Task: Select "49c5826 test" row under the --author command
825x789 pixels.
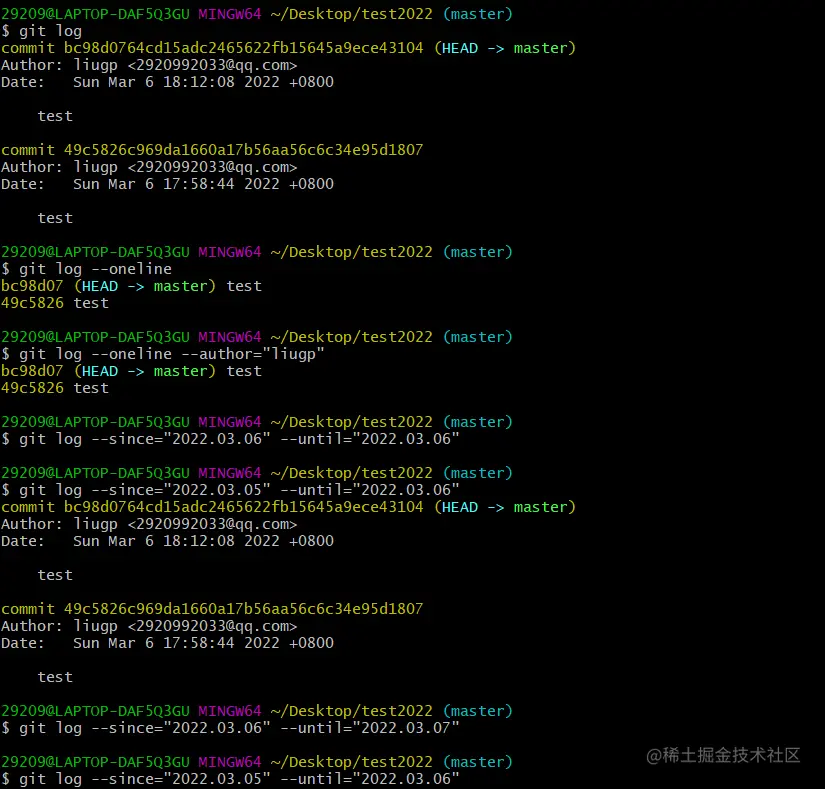Action: (x=55, y=388)
